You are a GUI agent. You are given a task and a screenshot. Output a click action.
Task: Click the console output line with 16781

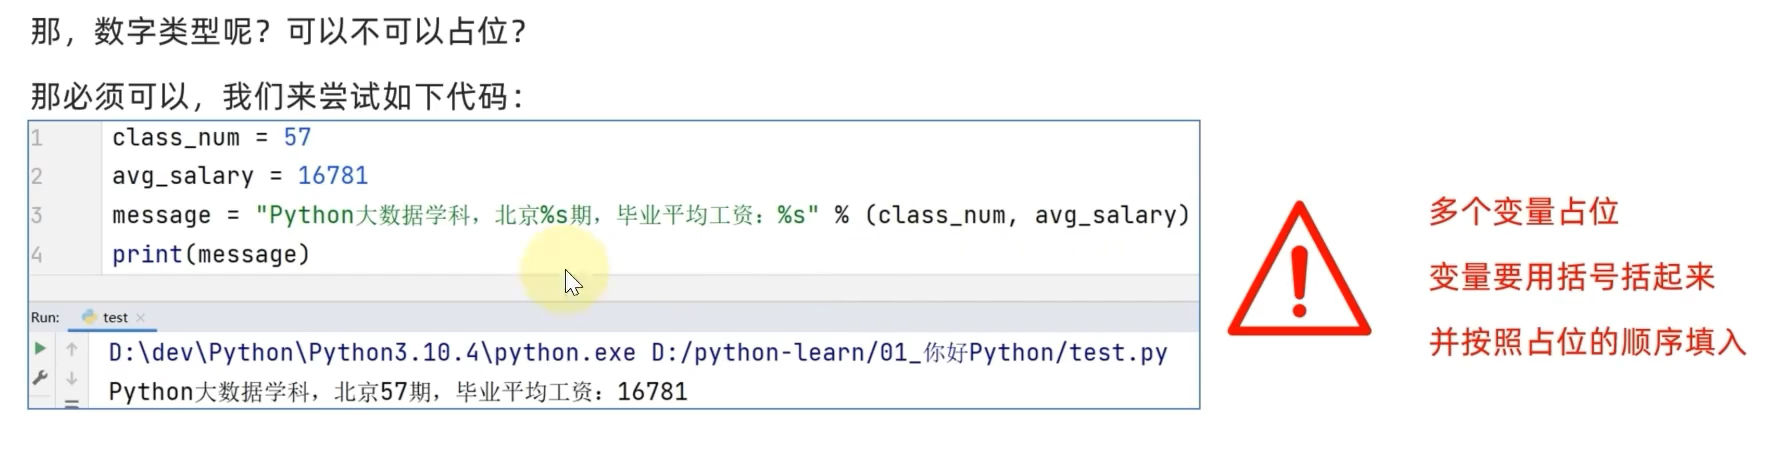click(x=398, y=392)
